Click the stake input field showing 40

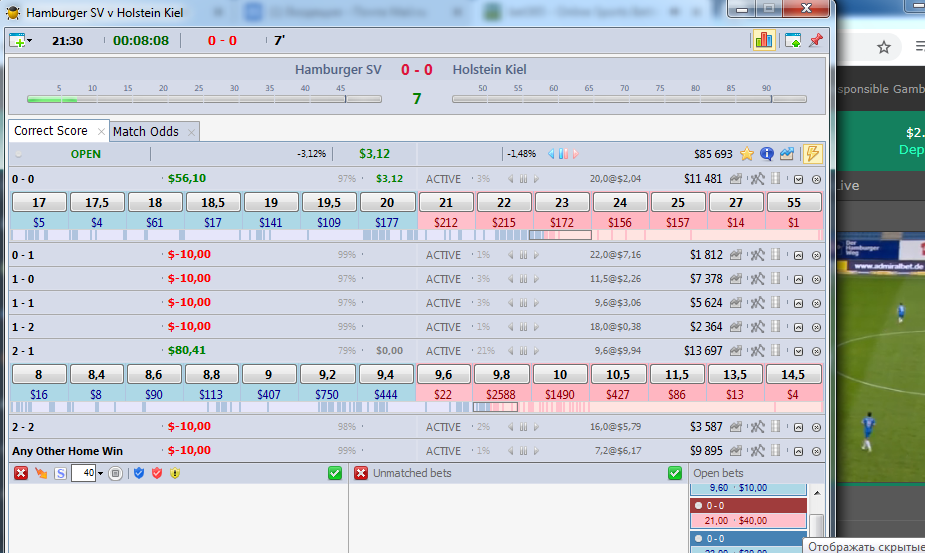pos(83,473)
